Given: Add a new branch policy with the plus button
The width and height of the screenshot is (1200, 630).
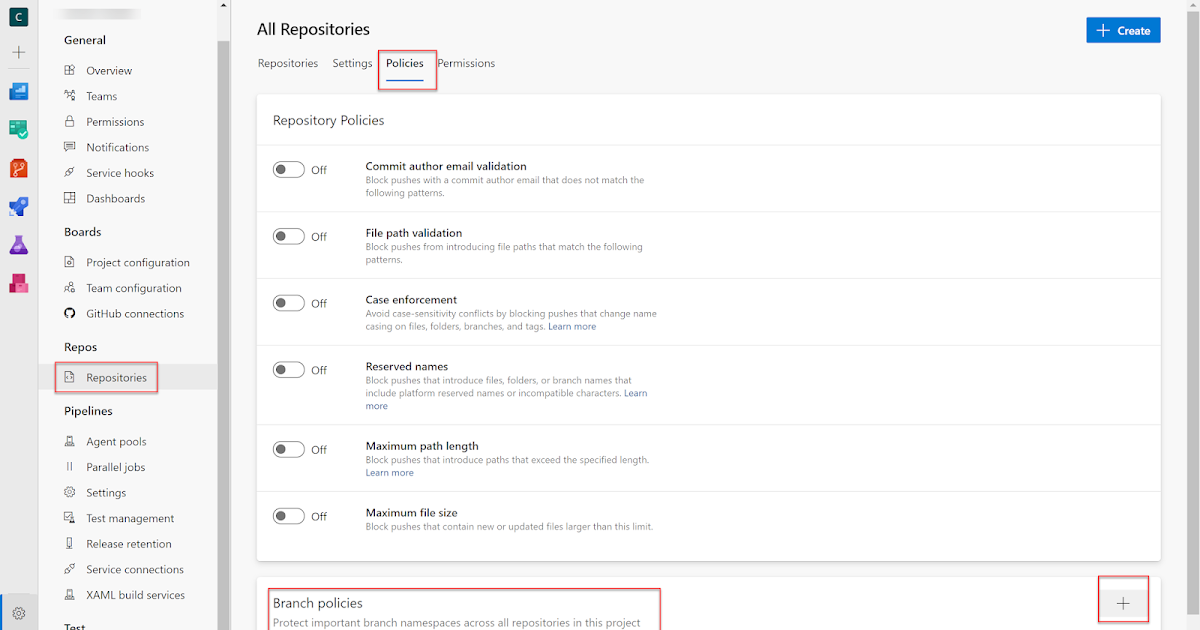Looking at the screenshot, I should [1123, 600].
